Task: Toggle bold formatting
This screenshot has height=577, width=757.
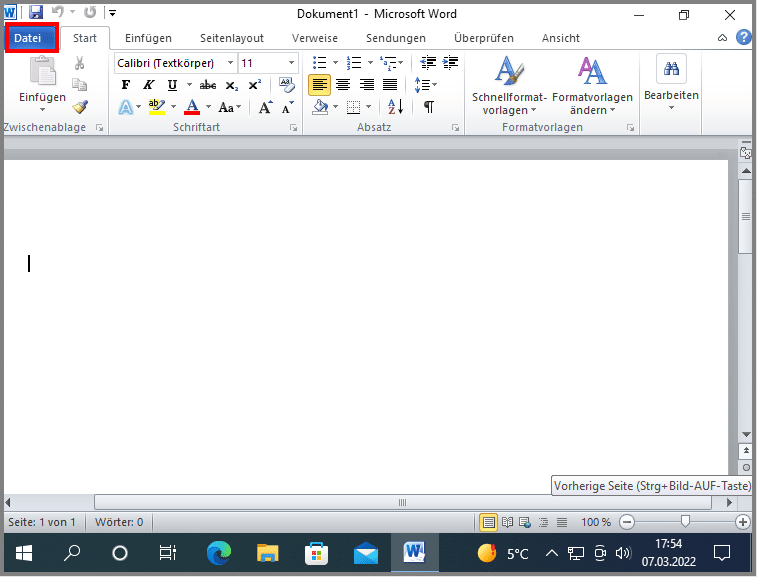Action: pyautogui.click(x=126, y=85)
